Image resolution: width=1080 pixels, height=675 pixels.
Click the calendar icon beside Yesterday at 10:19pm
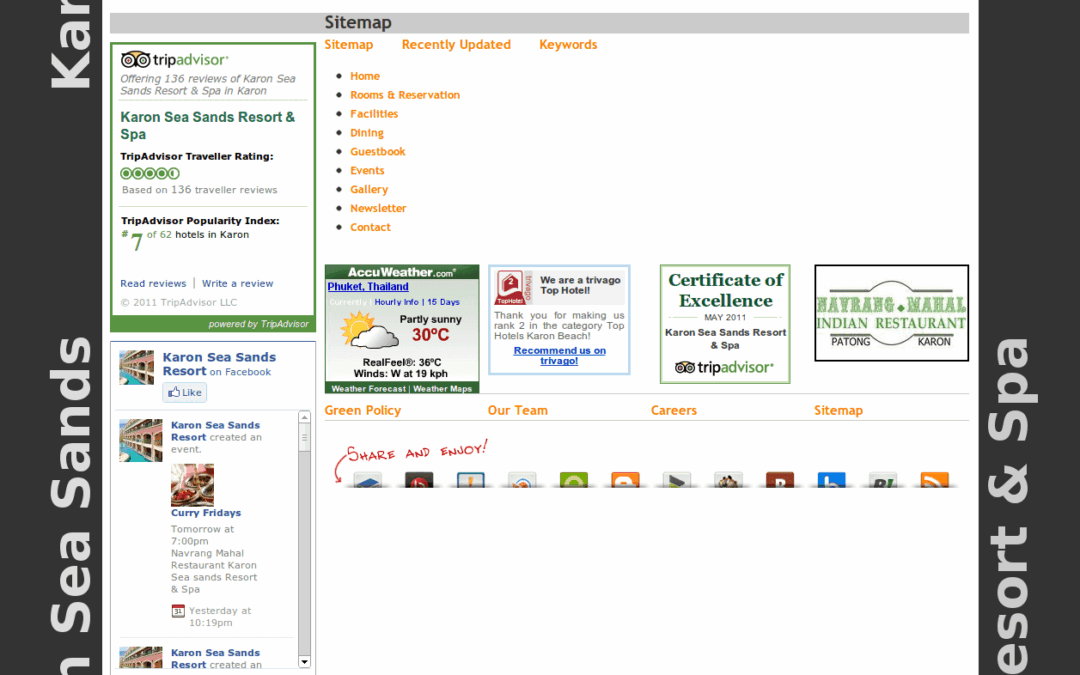[x=178, y=611]
